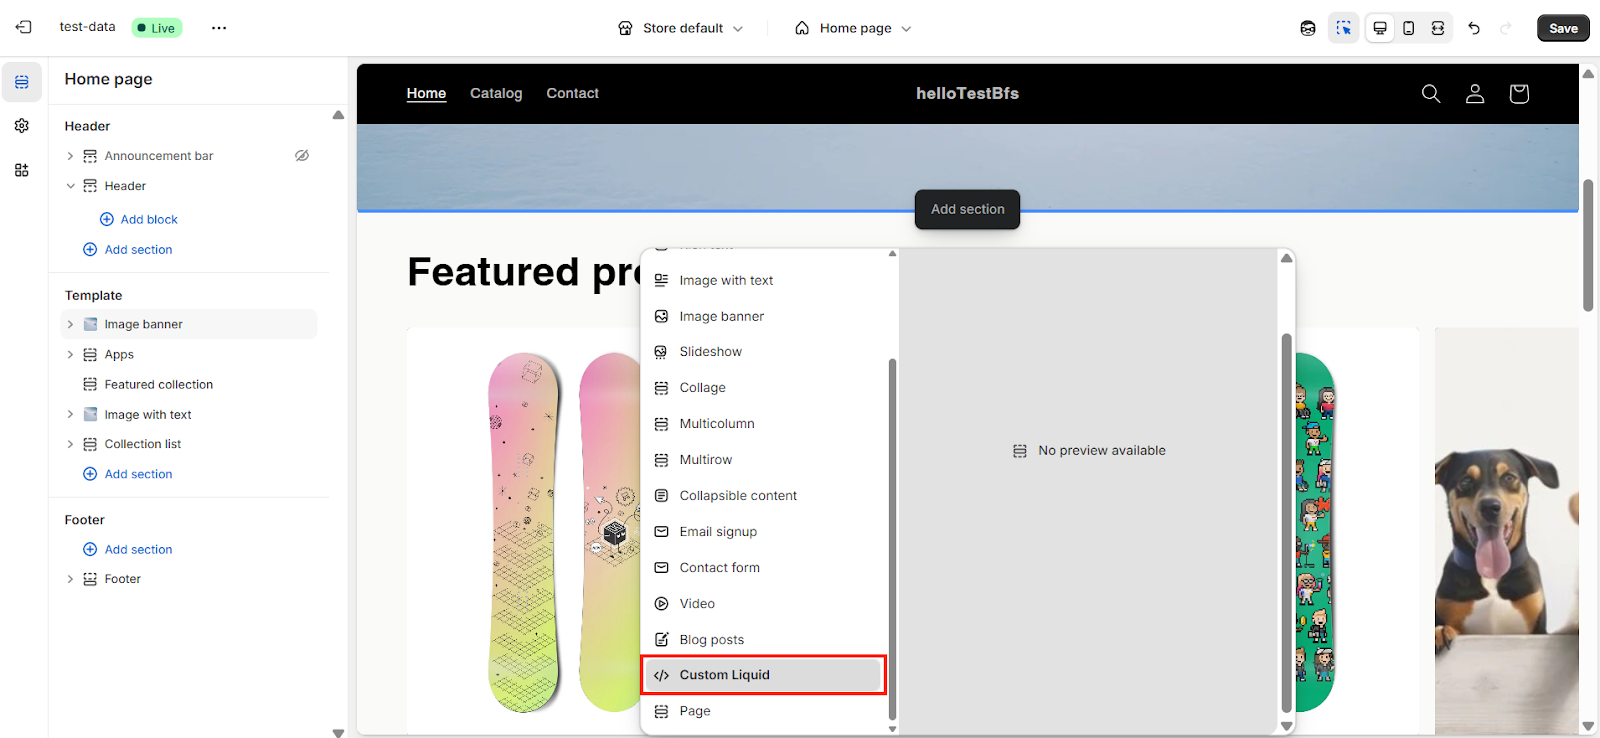Open the Home page template dropdown
The height and width of the screenshot is (738, 1600).
point(853,28)
